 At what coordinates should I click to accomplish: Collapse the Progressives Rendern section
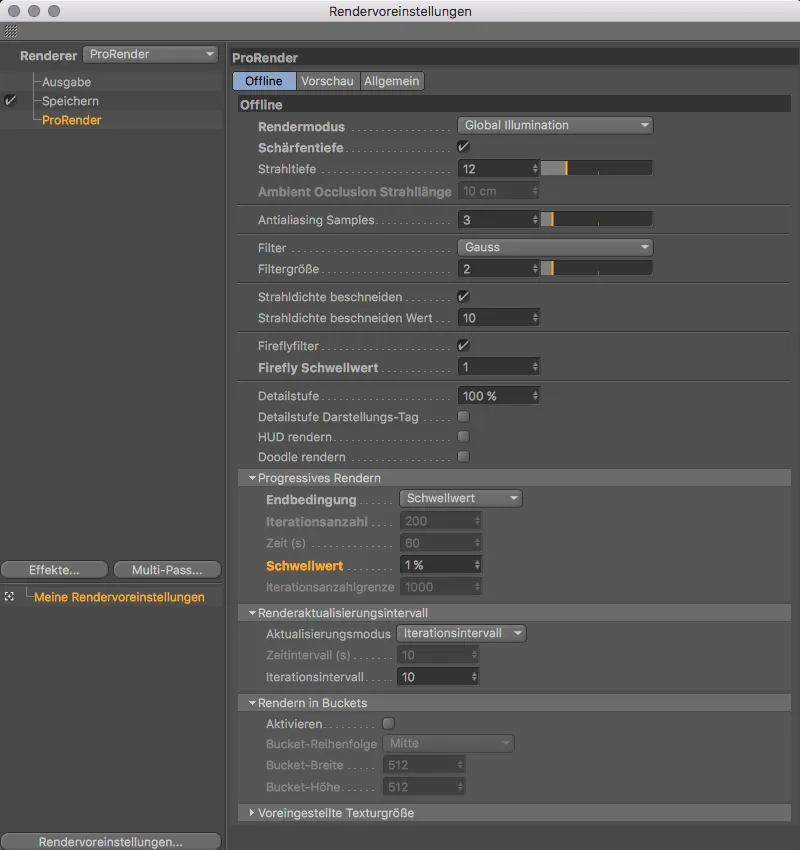[x=253, y=478]
